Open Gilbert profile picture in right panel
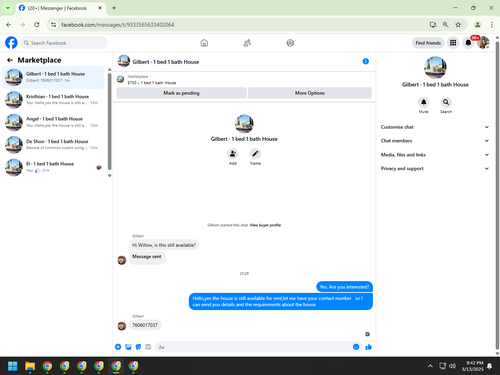The width and height of the screenshot is (500, 375). [435, 67]
